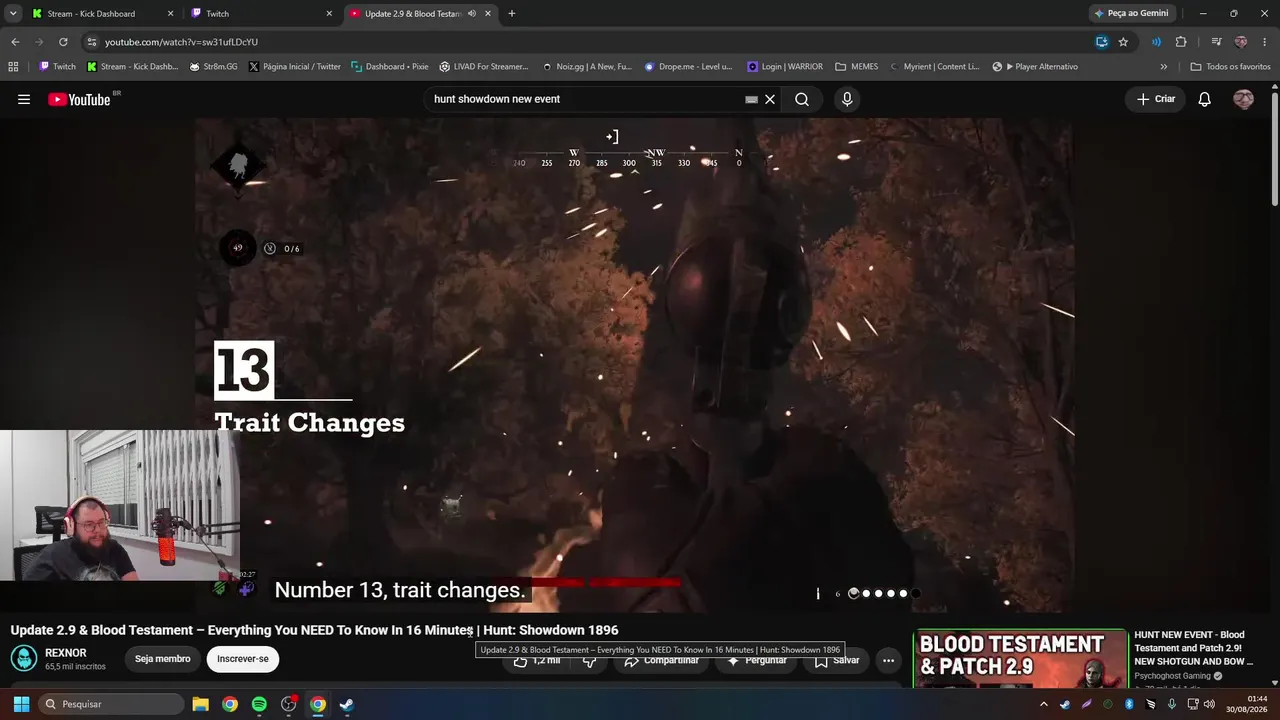Open YouTube notifications bell

[x=1205, y=99]
